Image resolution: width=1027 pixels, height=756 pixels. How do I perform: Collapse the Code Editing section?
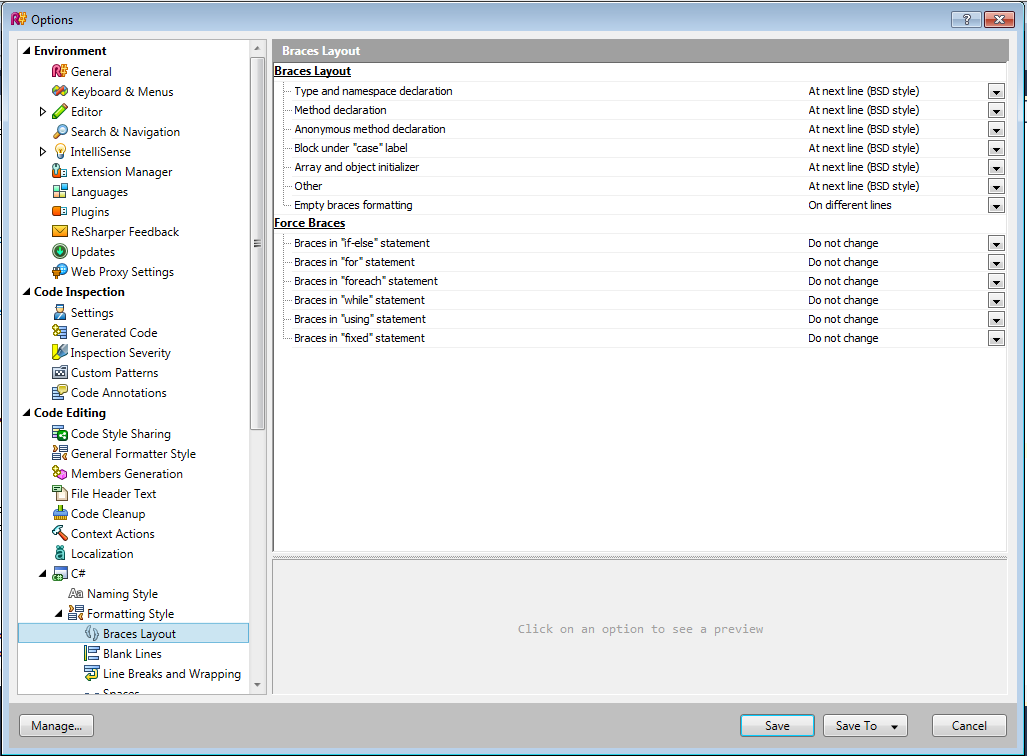pyautogui.click(x=27, y=413)
